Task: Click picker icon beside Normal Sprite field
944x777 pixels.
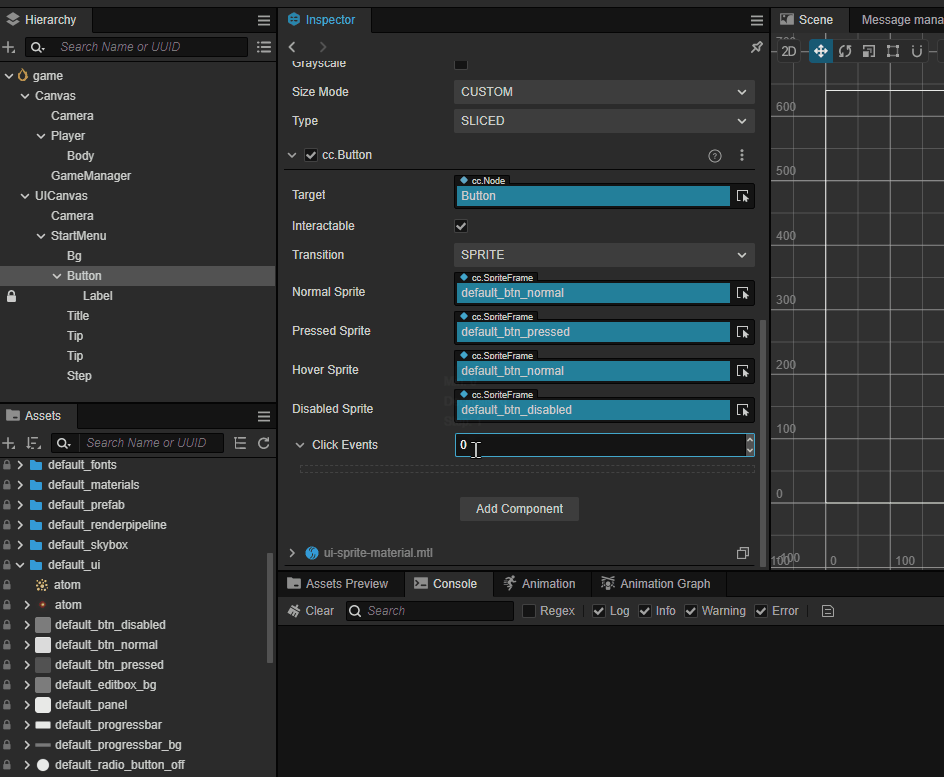Action: [x=742, y=293]
